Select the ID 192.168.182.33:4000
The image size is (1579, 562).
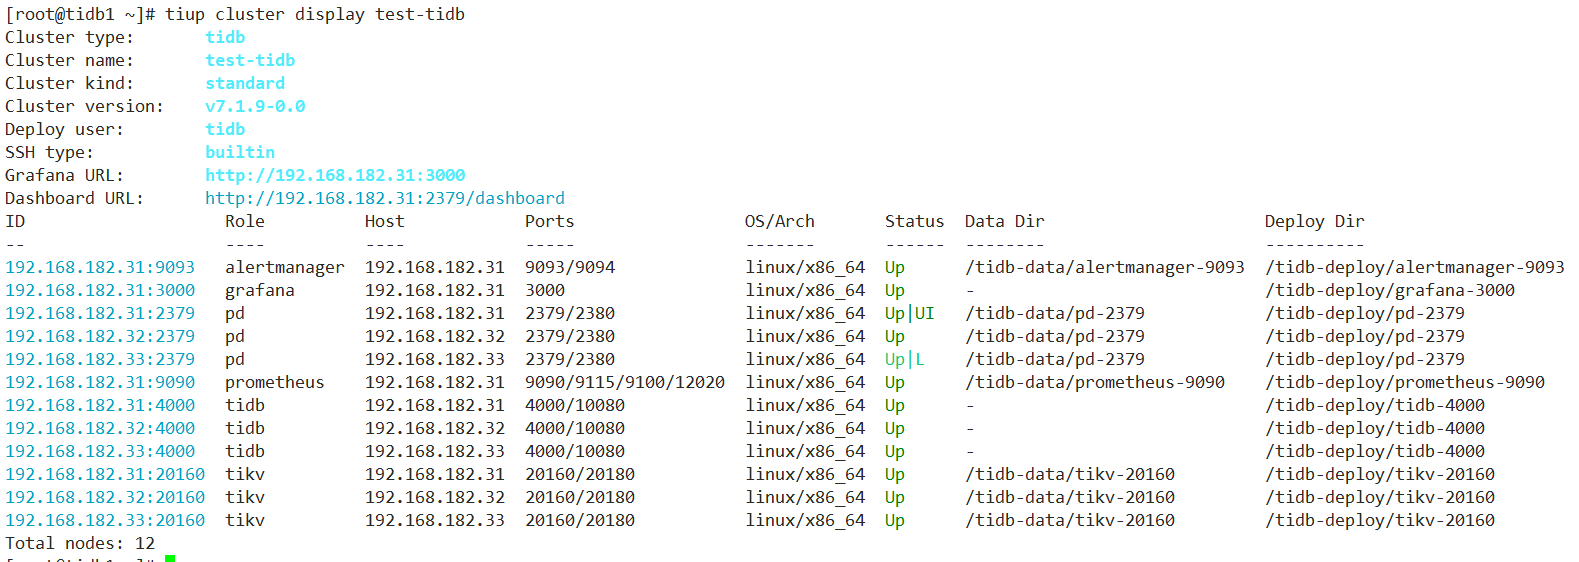pyautogui.click(x=100, y=452)
